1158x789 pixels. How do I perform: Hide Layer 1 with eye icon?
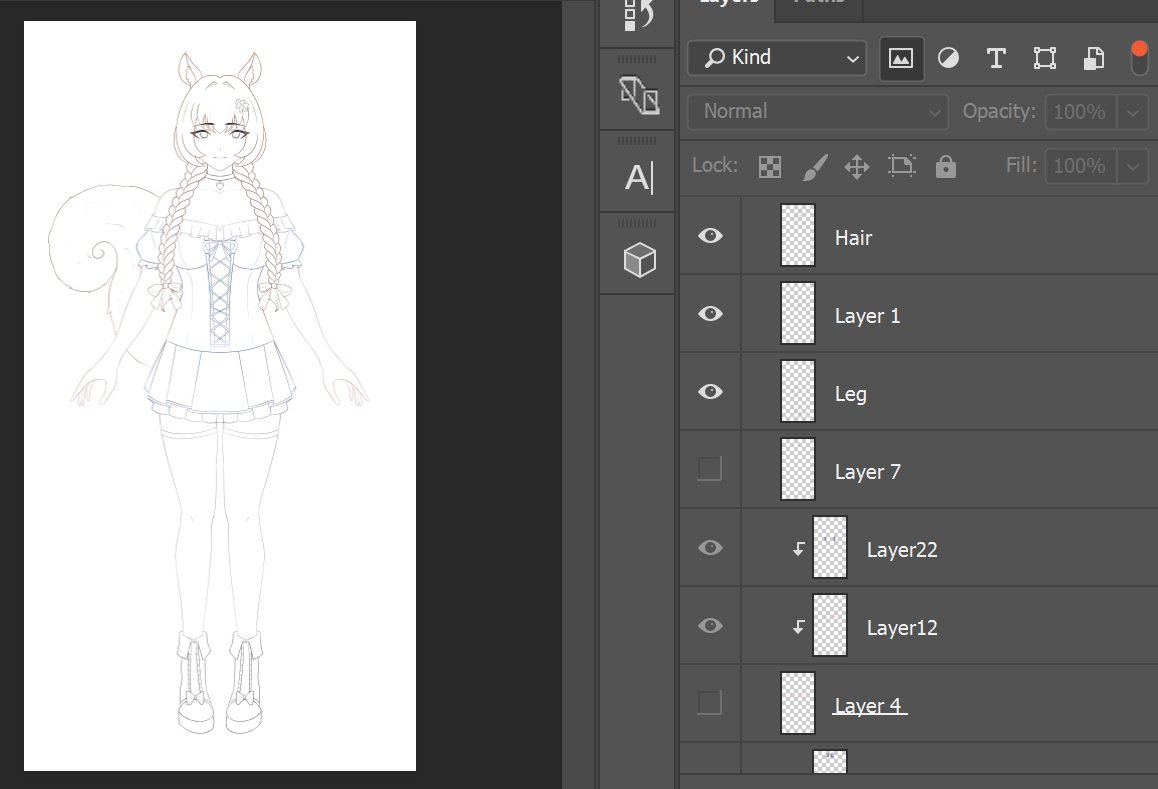click(x=710, y=314)
